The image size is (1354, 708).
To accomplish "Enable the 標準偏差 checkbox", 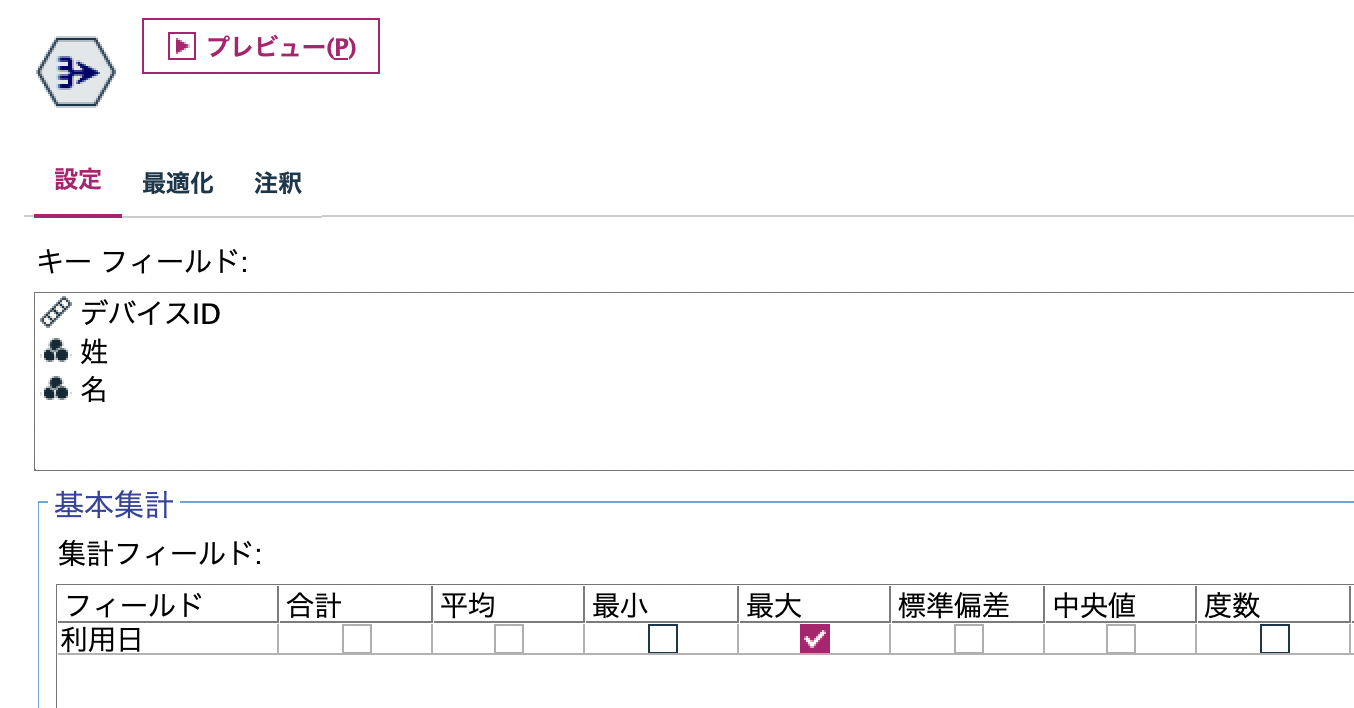I will (967, 637).
